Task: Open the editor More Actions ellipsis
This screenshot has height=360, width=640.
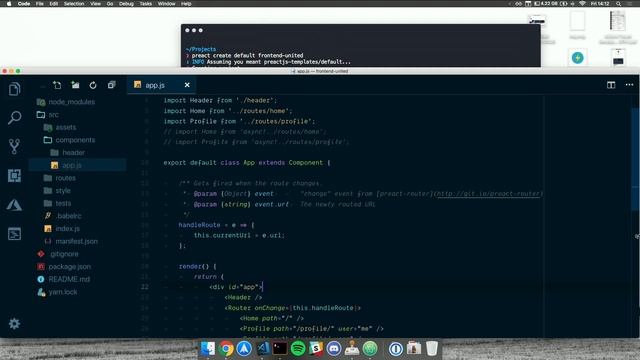Action: click(x=629, y=85)
